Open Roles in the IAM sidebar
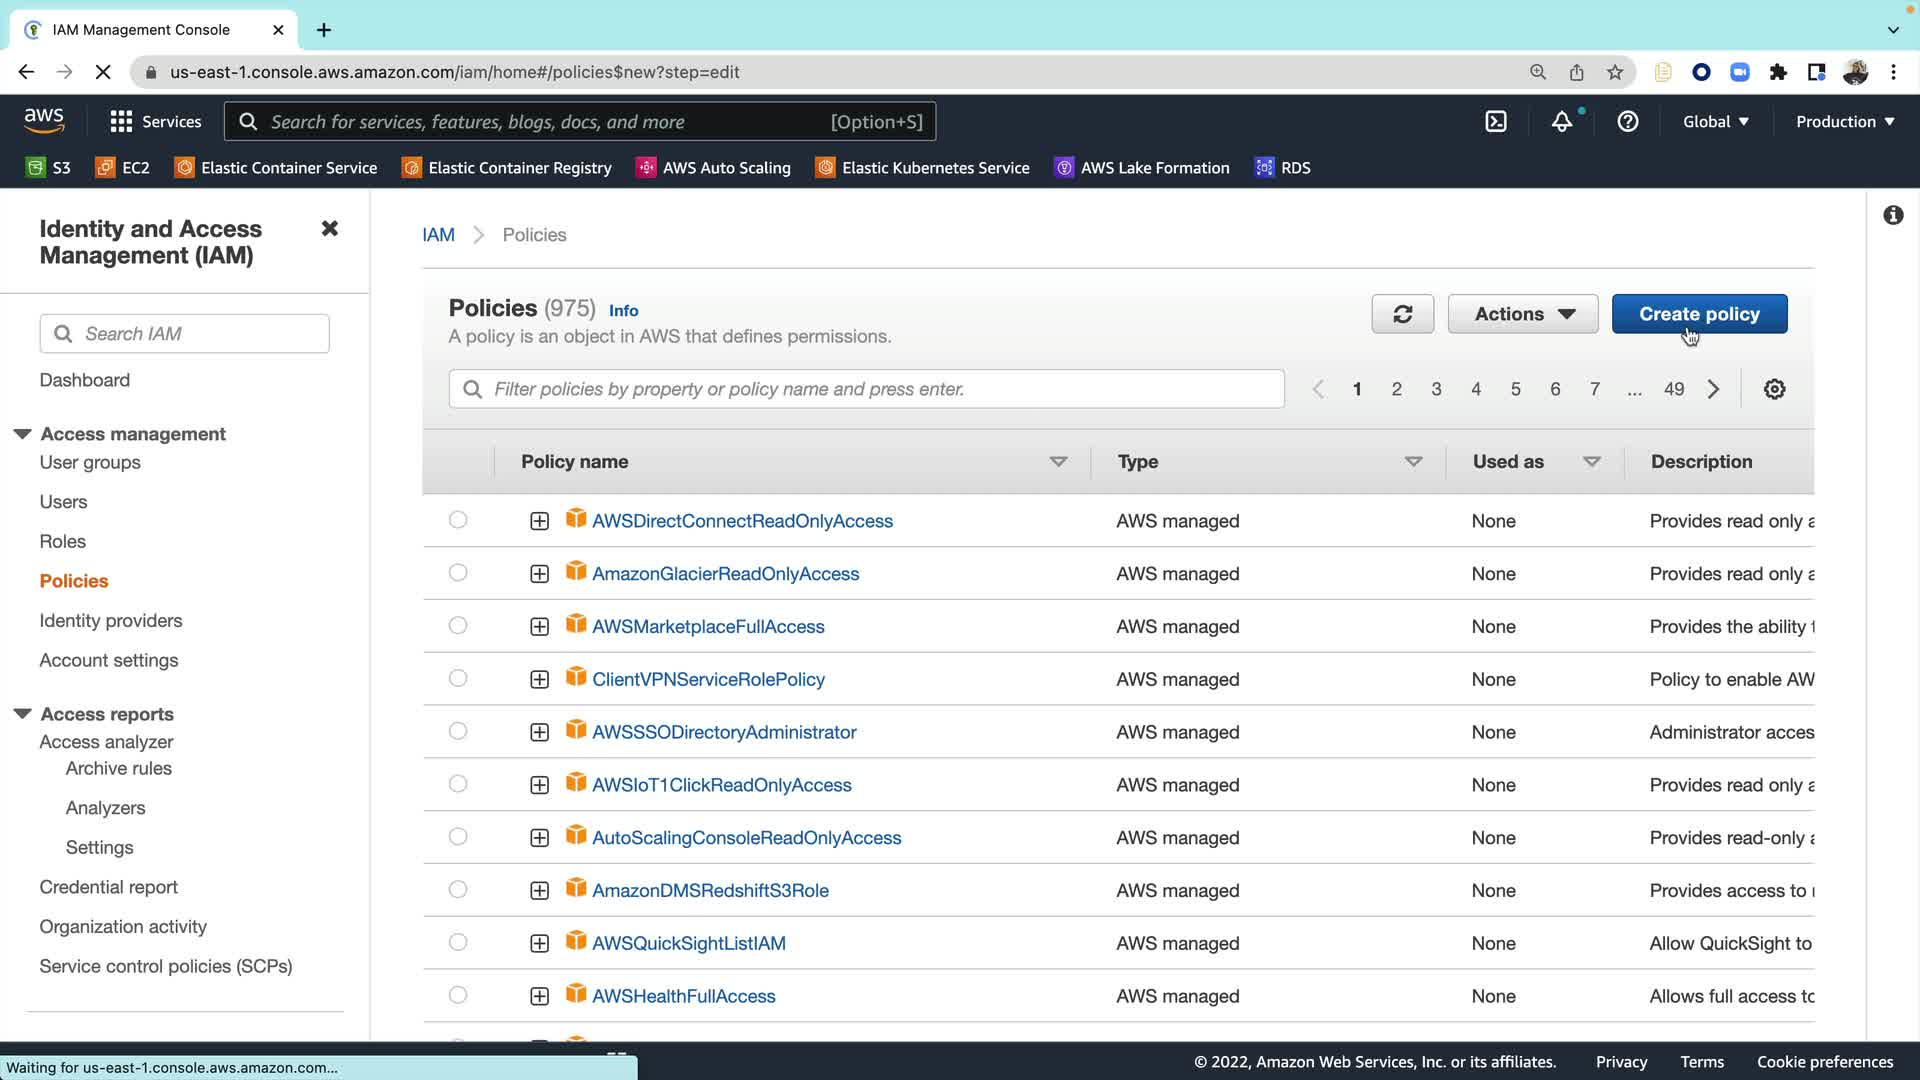 pyautogui.click(x=62, y=541)
